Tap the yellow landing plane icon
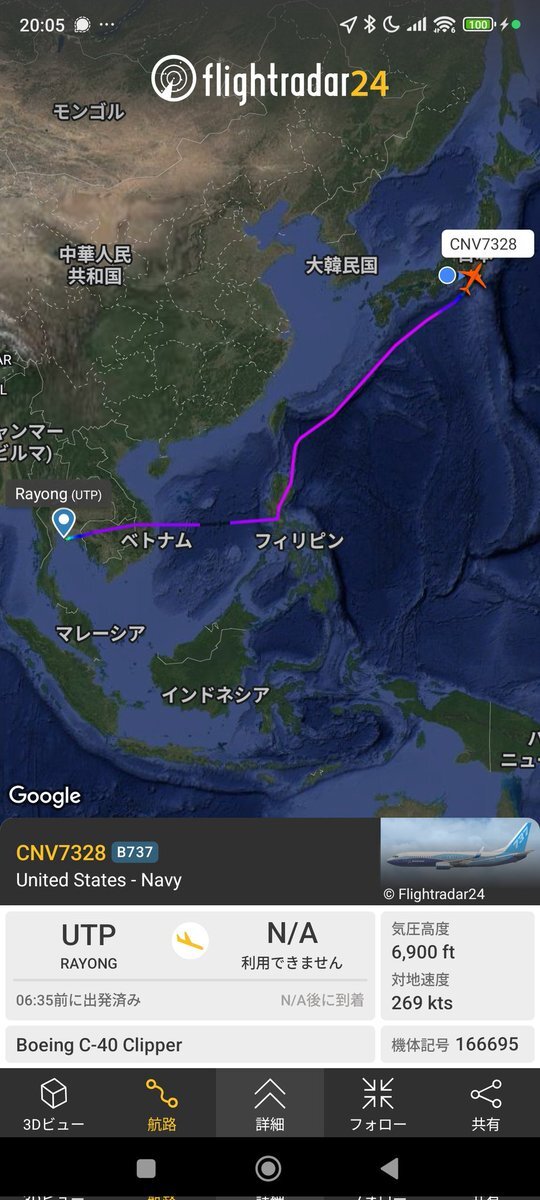The height and width of the screenshot is (1200, 540). (x=190, y=941)
